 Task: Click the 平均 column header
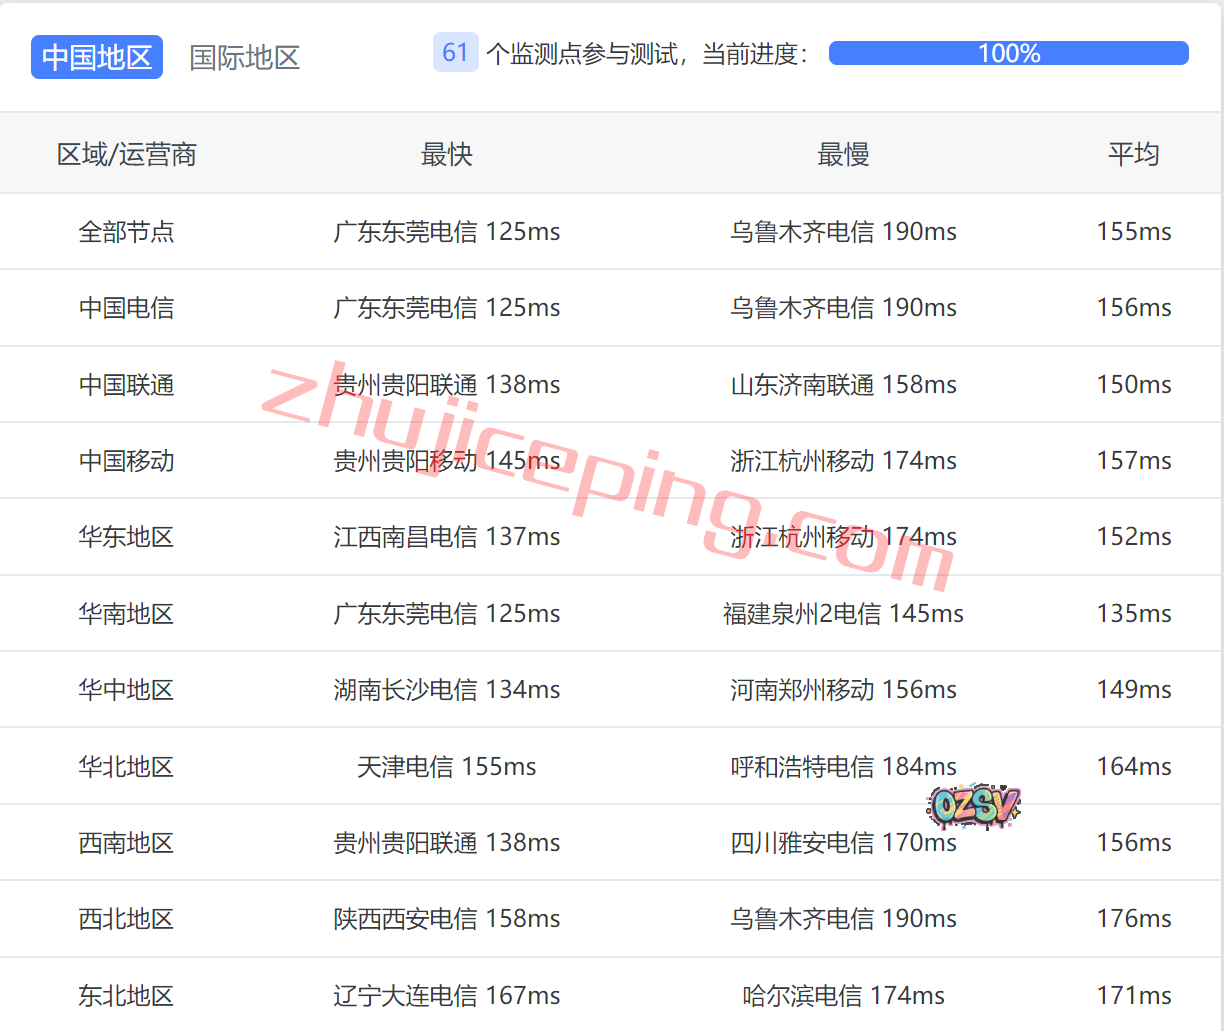click(x=1133, y=154)
